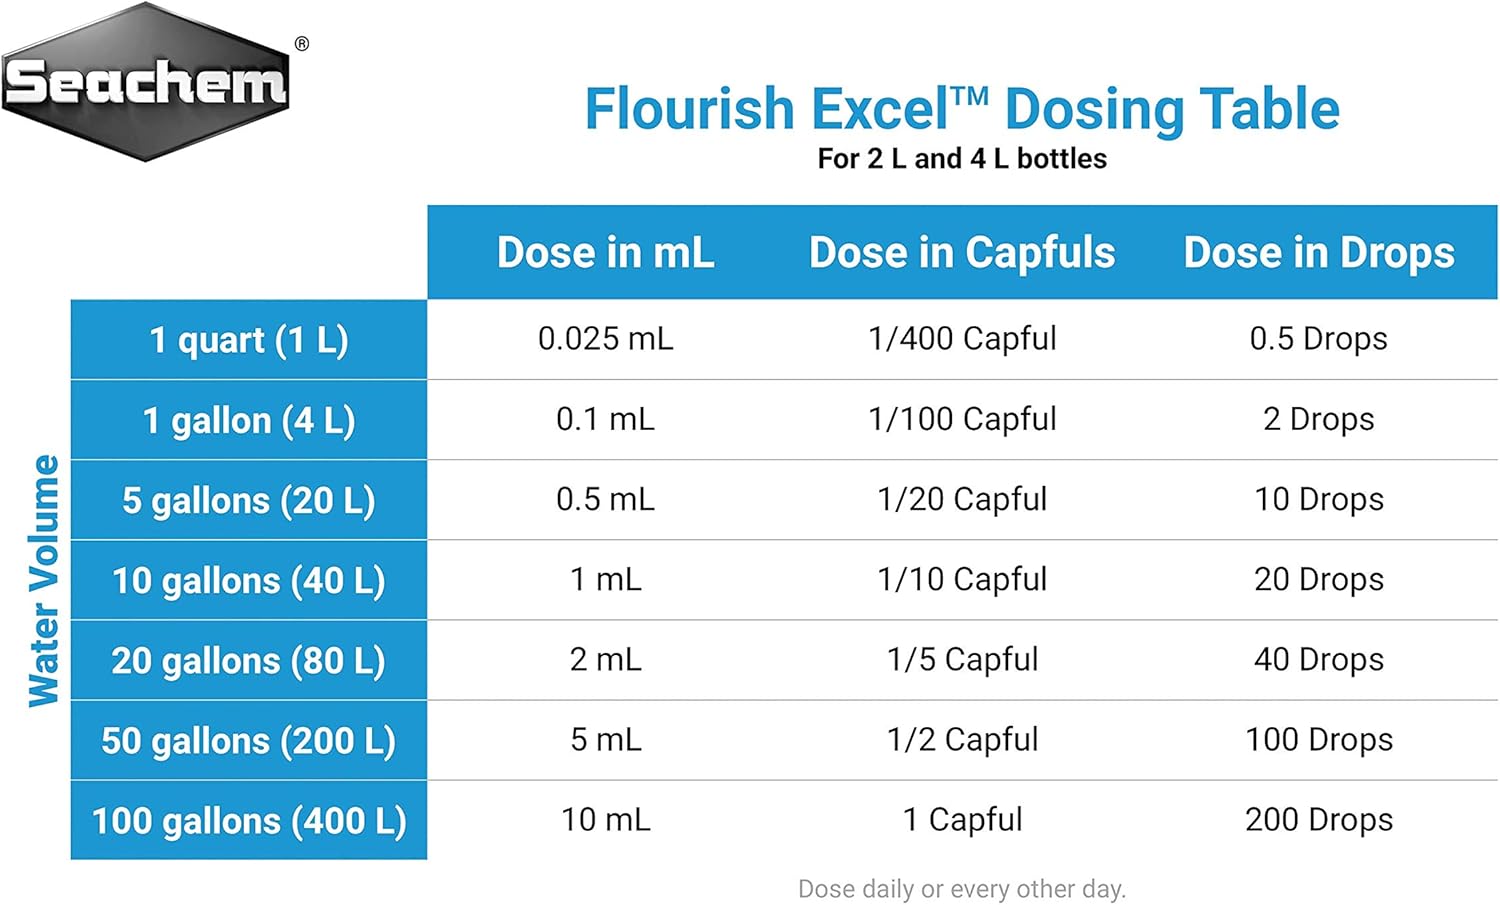Click the Dose in Capfuls column header
Screen dimensions: 1500x905
[x=962, y=253]
